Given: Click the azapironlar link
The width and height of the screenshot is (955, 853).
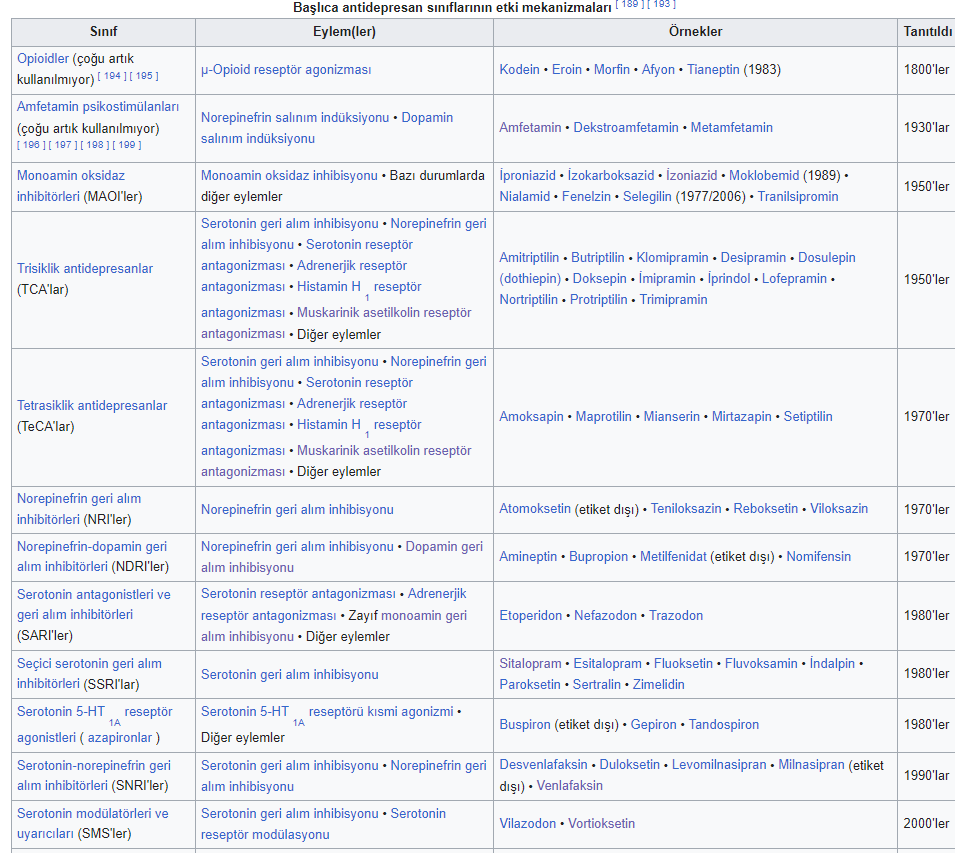Looking at the screenshot, I should click(120, 738).
